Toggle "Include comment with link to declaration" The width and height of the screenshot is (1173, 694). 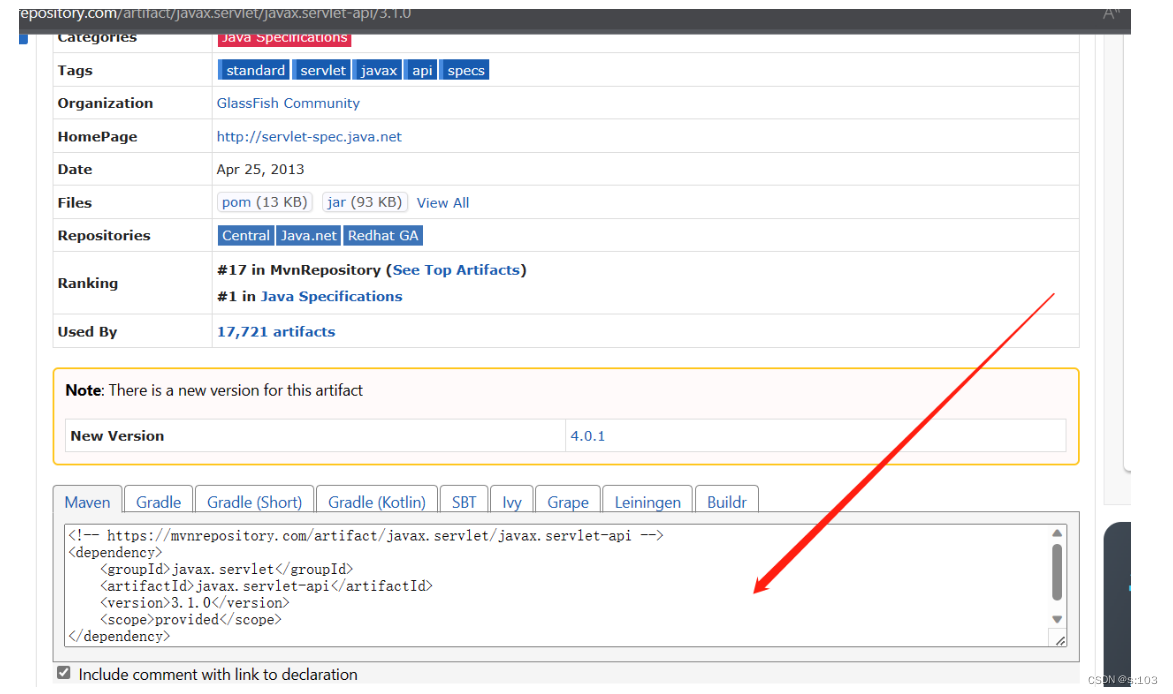coord(63,672)
